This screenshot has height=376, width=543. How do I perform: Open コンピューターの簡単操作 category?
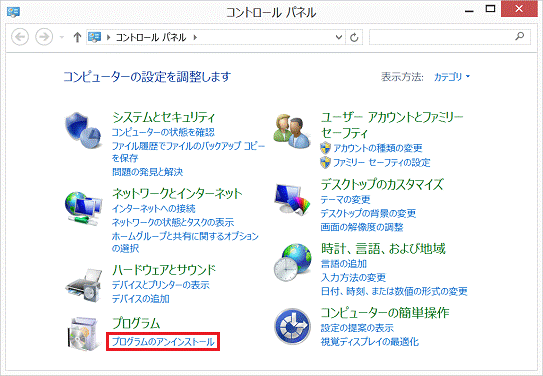(385, 313)
